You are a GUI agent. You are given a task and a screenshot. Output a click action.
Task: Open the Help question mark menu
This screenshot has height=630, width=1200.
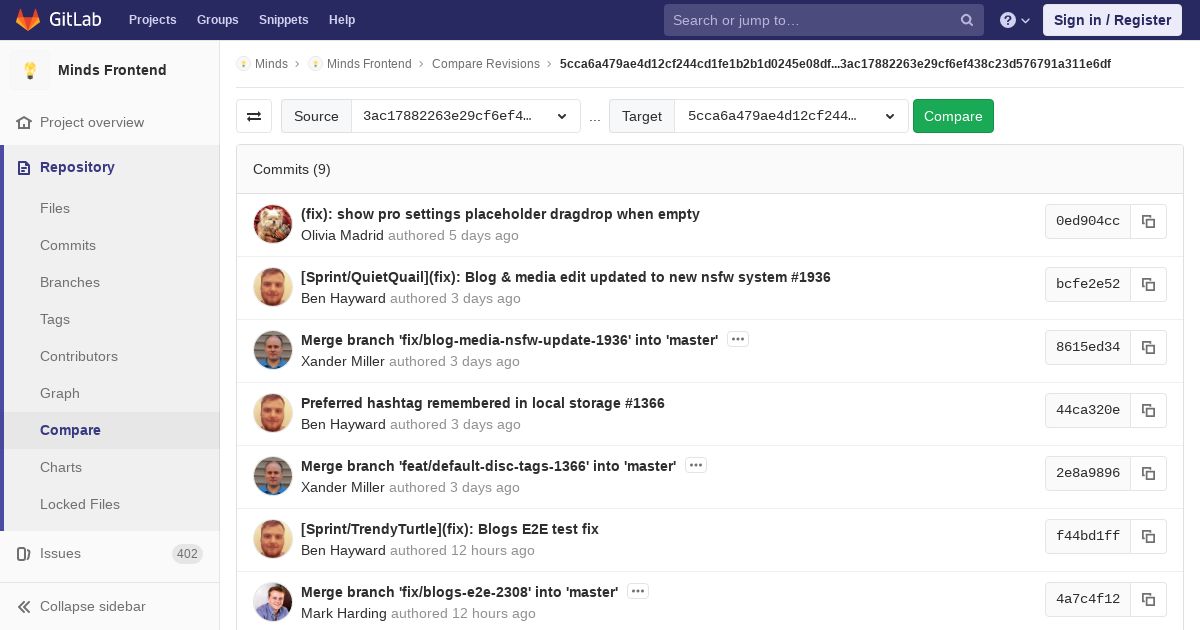coord(1015,20)
